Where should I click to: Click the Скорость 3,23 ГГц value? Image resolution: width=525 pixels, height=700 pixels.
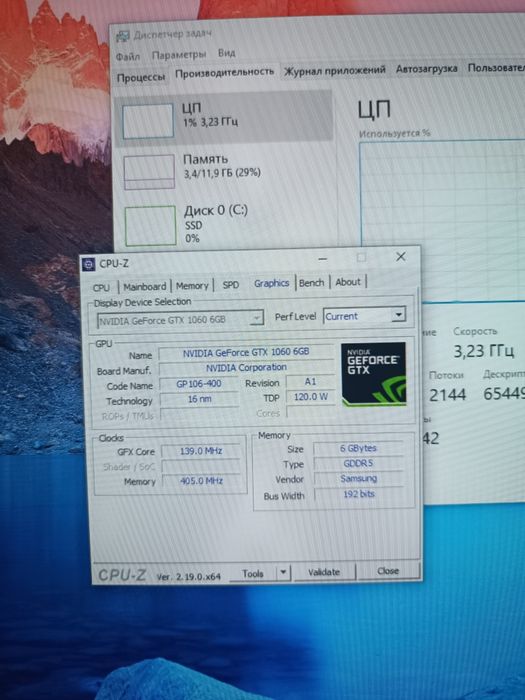[483, 351]
